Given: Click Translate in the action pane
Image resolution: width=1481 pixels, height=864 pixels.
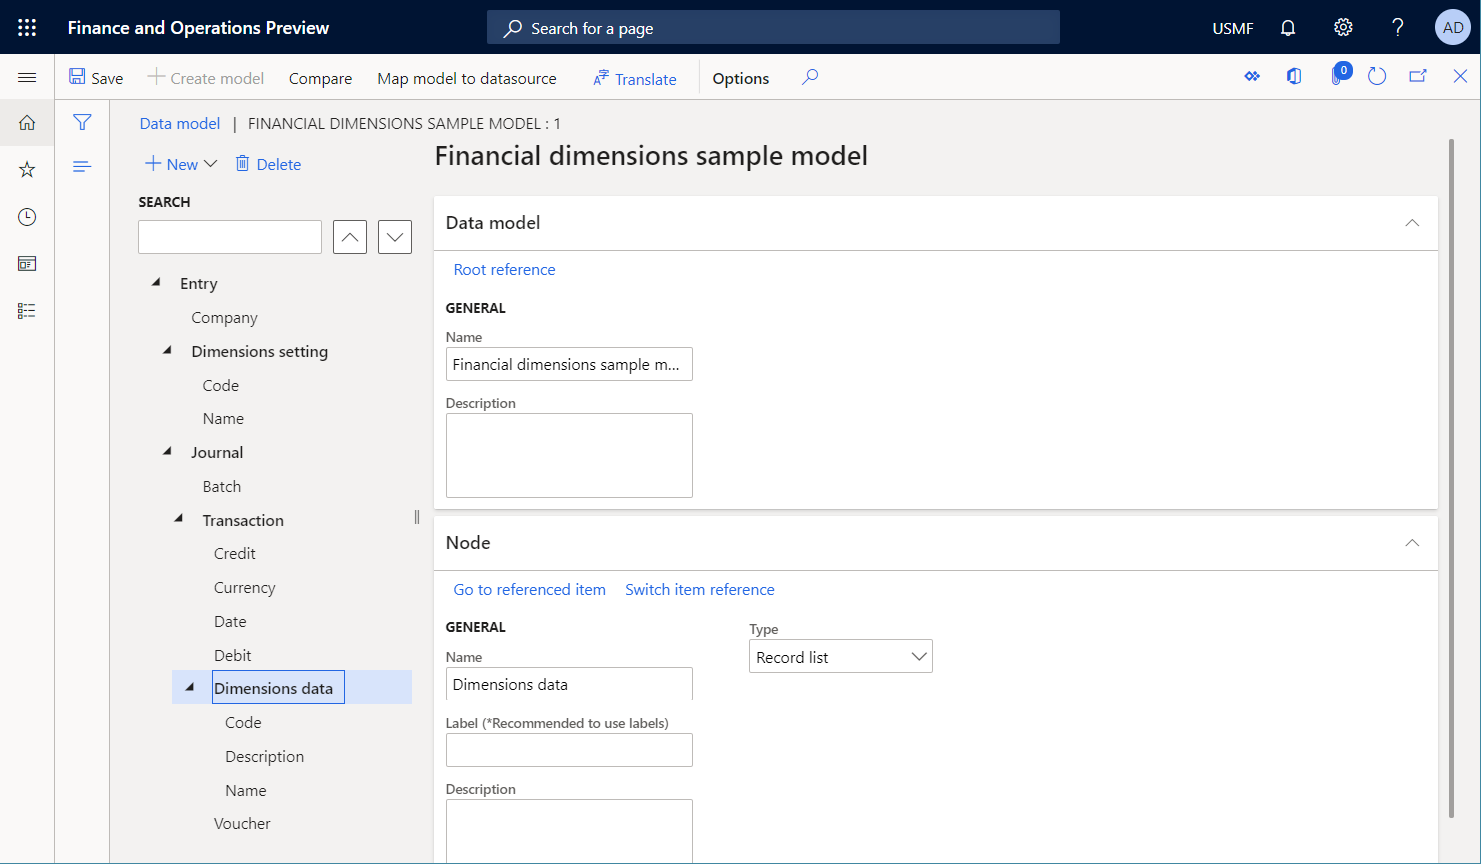Looking at the screenshot, I should click(x=635, y=78).
